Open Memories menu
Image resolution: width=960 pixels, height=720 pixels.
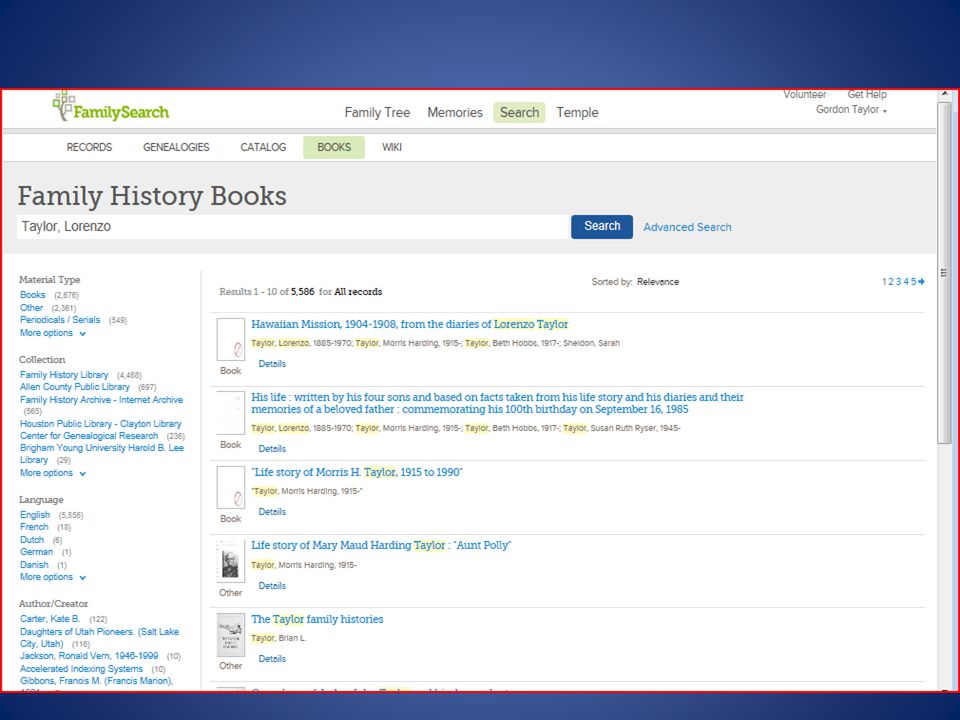pos(455,113)
